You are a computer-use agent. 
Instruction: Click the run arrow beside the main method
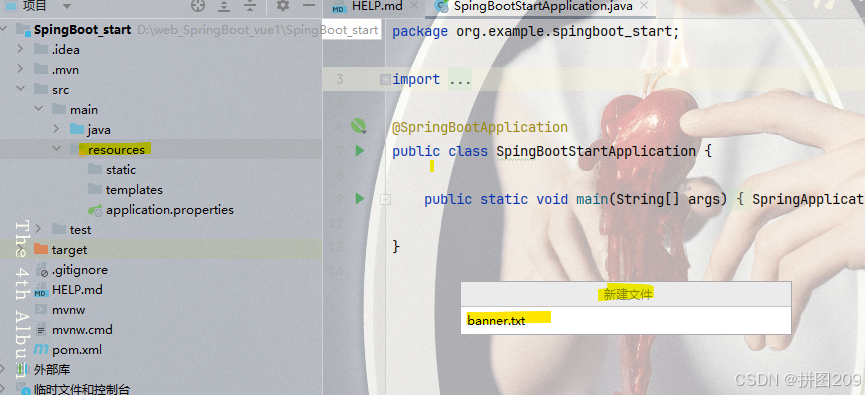pos(360,198)
